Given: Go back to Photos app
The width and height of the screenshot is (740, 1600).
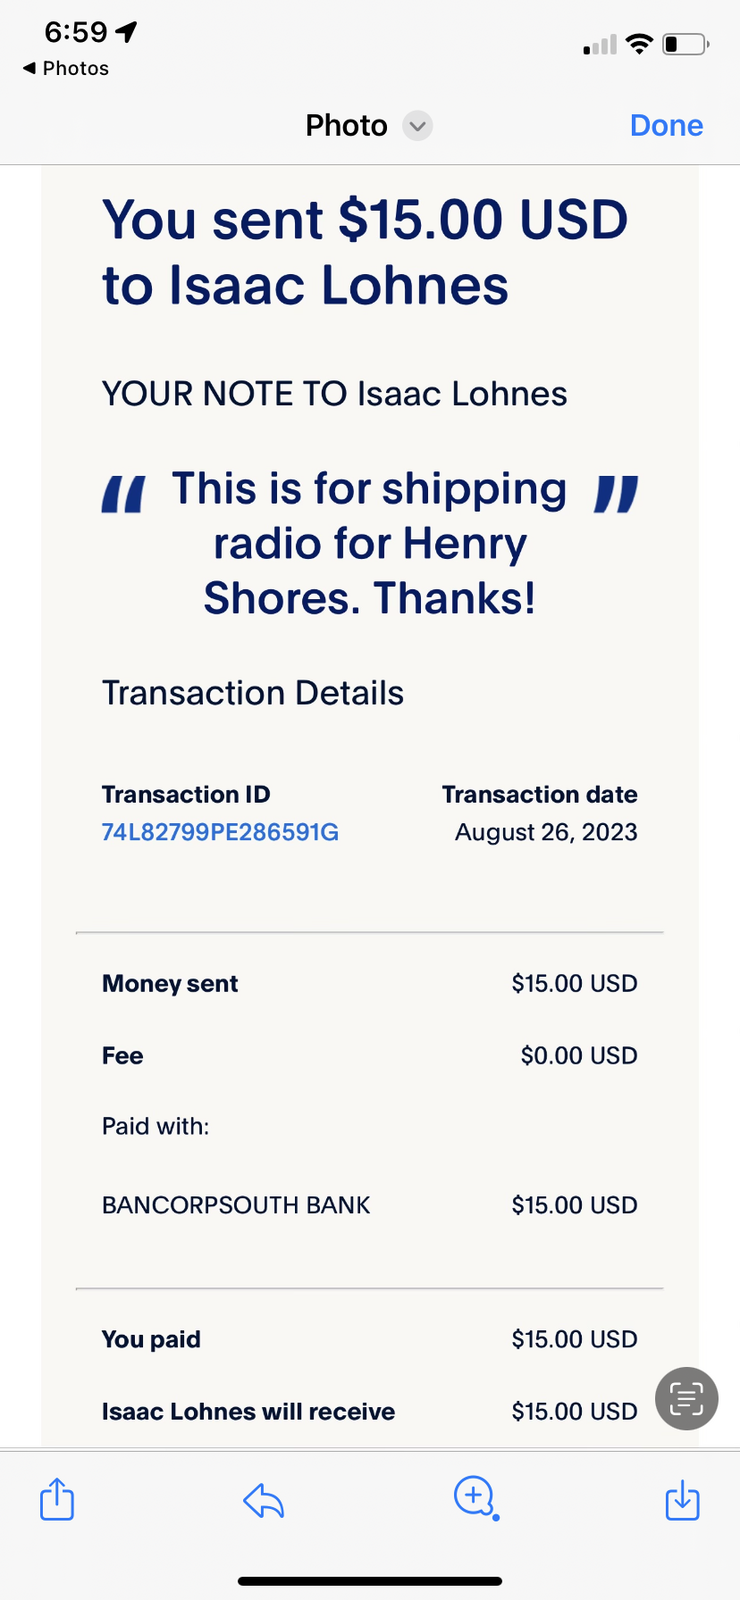Looking at the screenshot, I should click(x=66, y=68).
